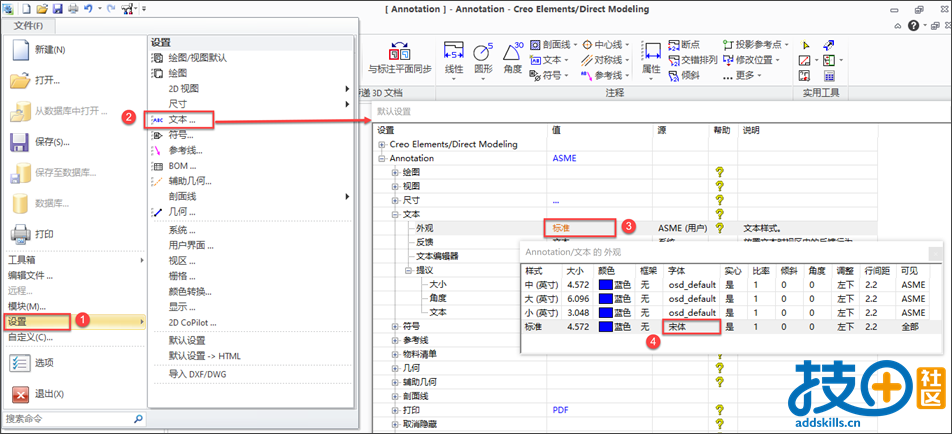Click the 修改位置 icon in ribbon
Screen dimensions: 952x434
pos(728,60)
